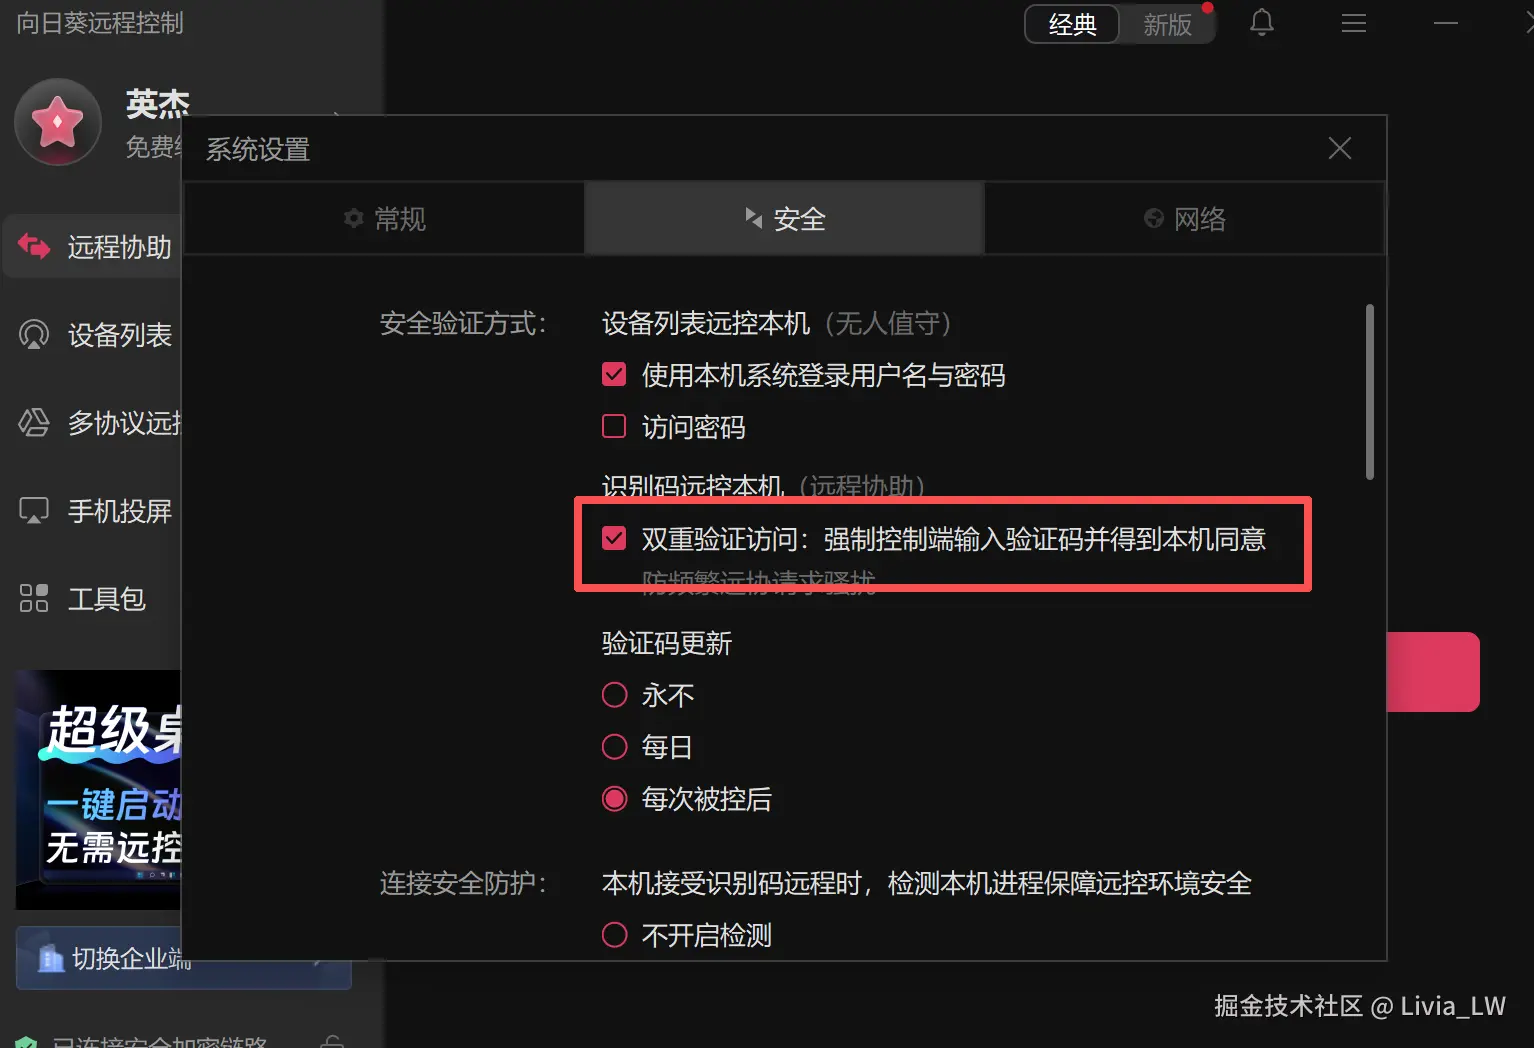Click the multi-protocol remote icon
The height and width of the screenshot is (1048, 1534).
pos(34,422)
